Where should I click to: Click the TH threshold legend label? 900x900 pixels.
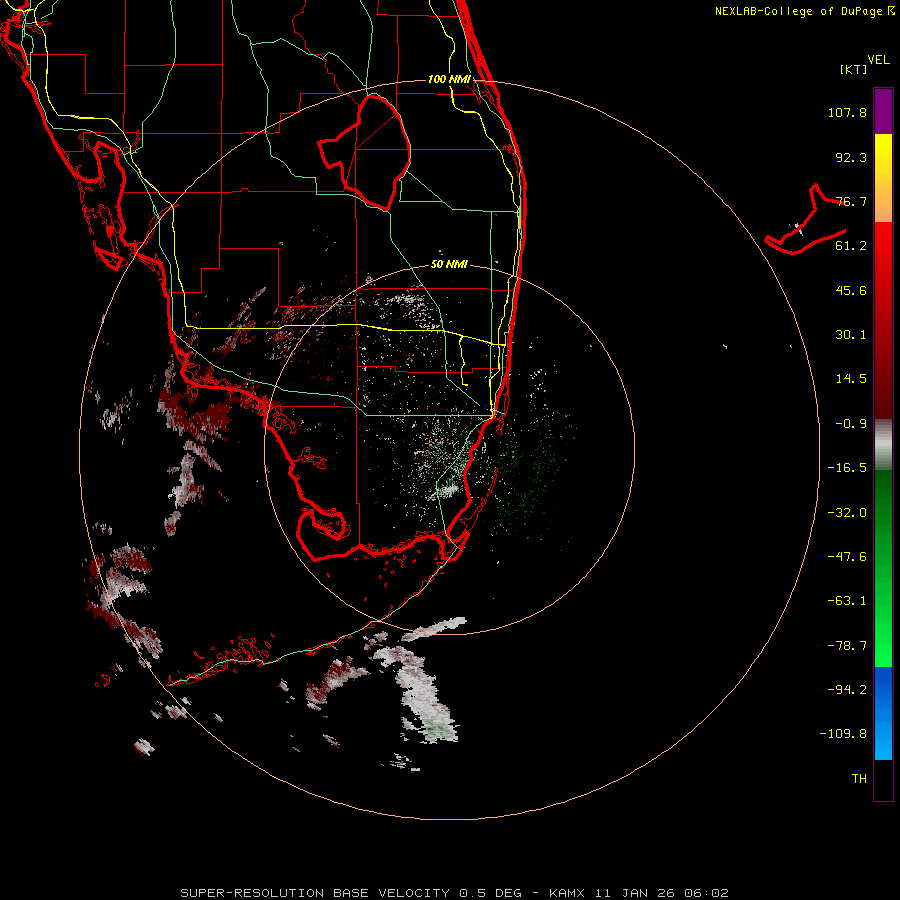click(x=859, y=778)
